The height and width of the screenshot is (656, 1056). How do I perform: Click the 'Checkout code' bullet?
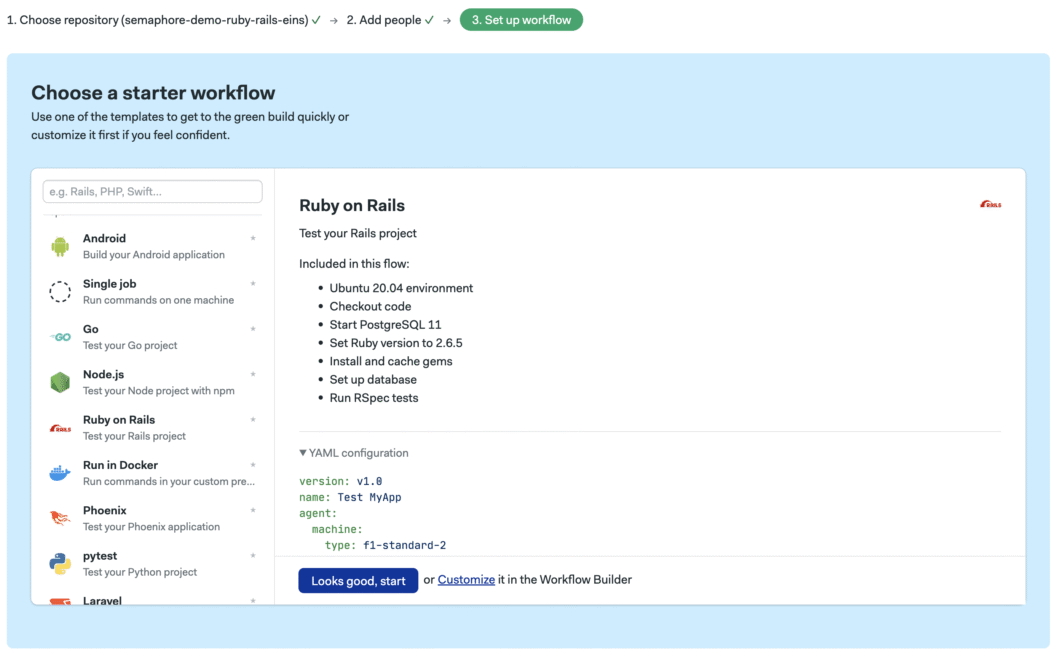tap(370, 306)
